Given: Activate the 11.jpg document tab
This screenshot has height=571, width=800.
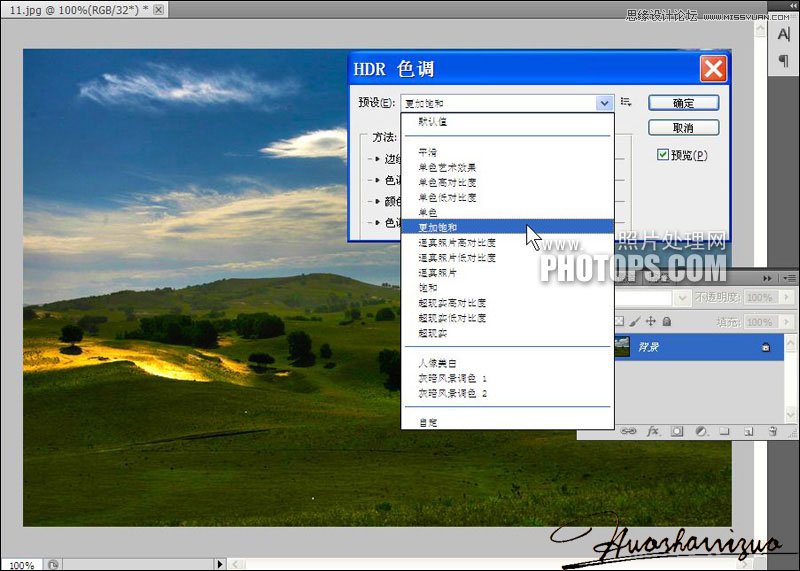Looking at the screenshot, I should (79, 10).
